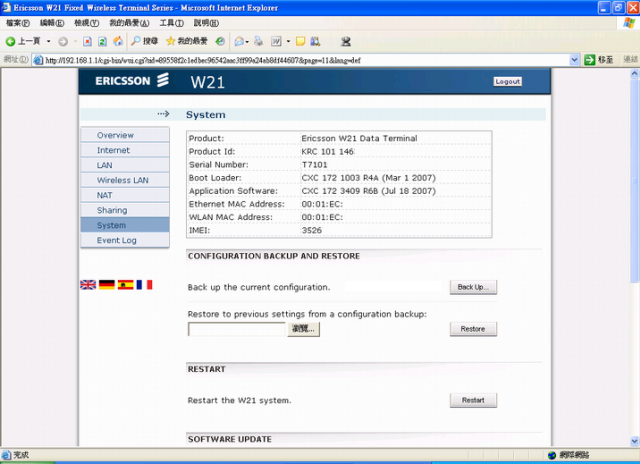640x464 pixels.
Task: Click the 'Ericsson W21 Data Terminal' product value
Action: point(359,138)
